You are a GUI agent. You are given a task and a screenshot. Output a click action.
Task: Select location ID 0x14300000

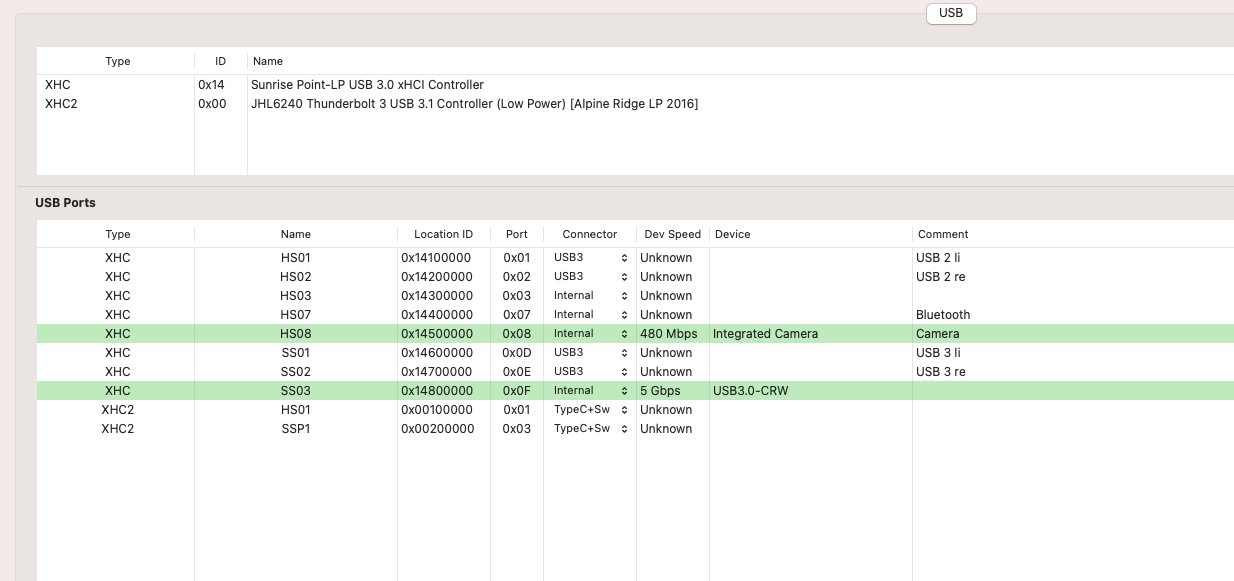(437, 296)
